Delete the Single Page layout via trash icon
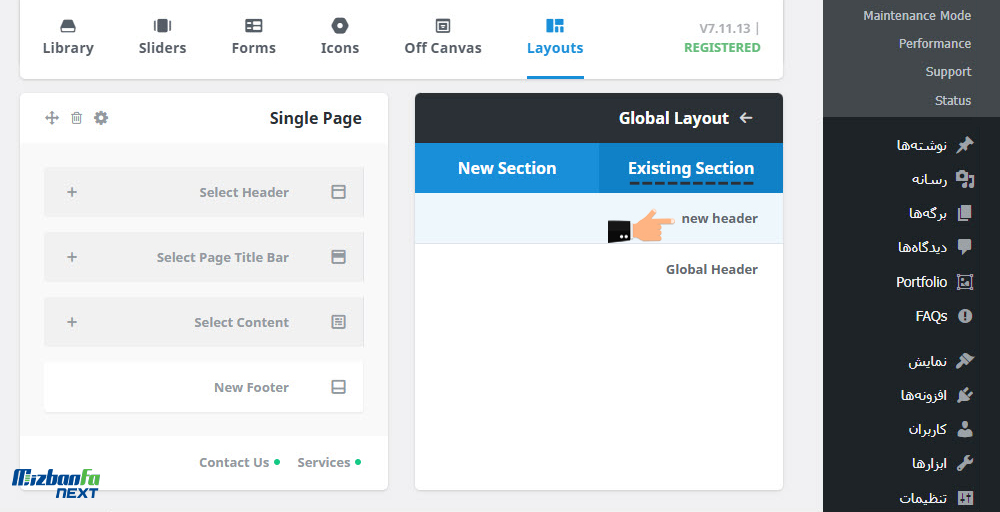 click(x=77, y=118)
